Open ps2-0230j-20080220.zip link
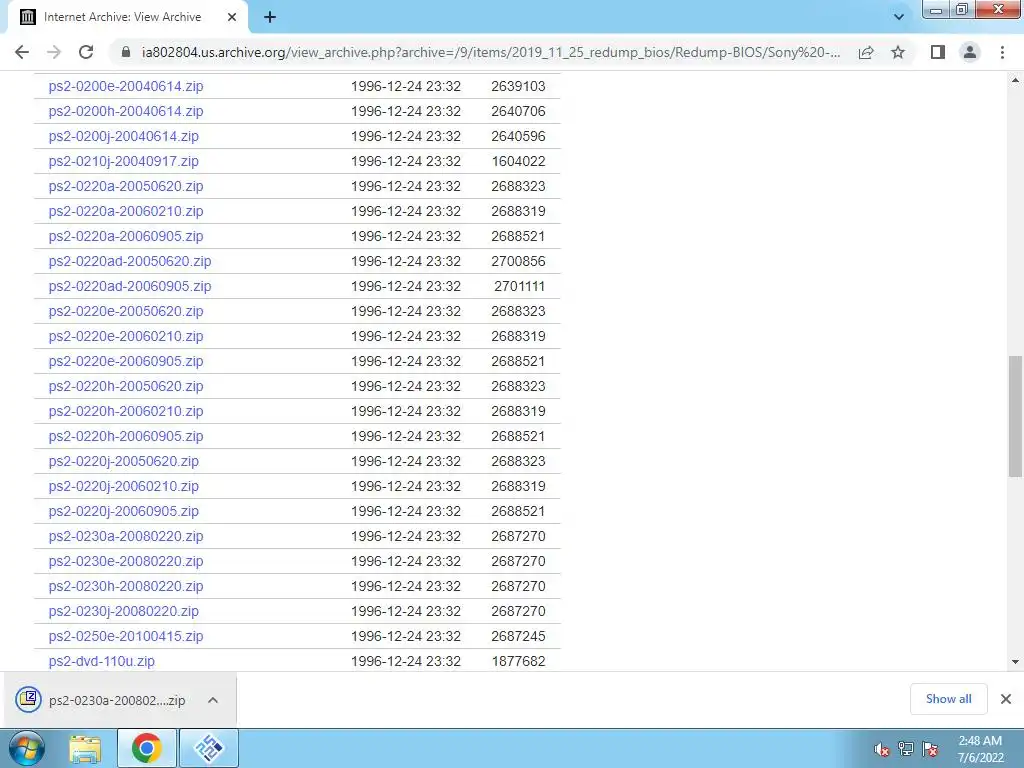Screen dimensions: 1024x768 [x=123, y=611]
